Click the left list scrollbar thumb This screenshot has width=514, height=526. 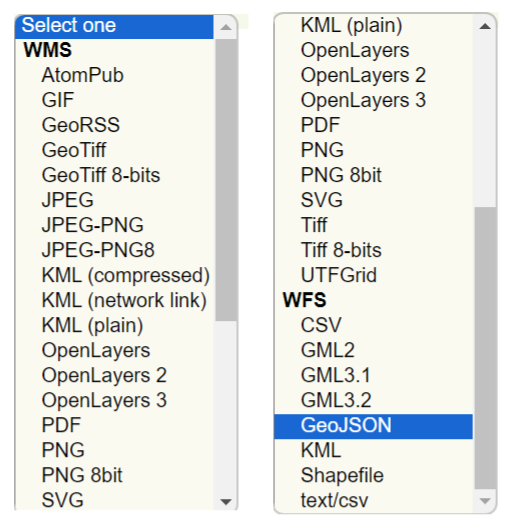[226, 180]
